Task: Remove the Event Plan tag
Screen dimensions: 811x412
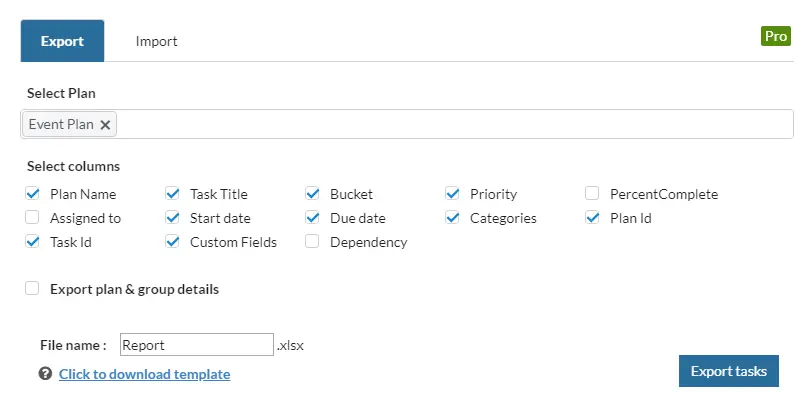Action: click(x=106, y=125)
